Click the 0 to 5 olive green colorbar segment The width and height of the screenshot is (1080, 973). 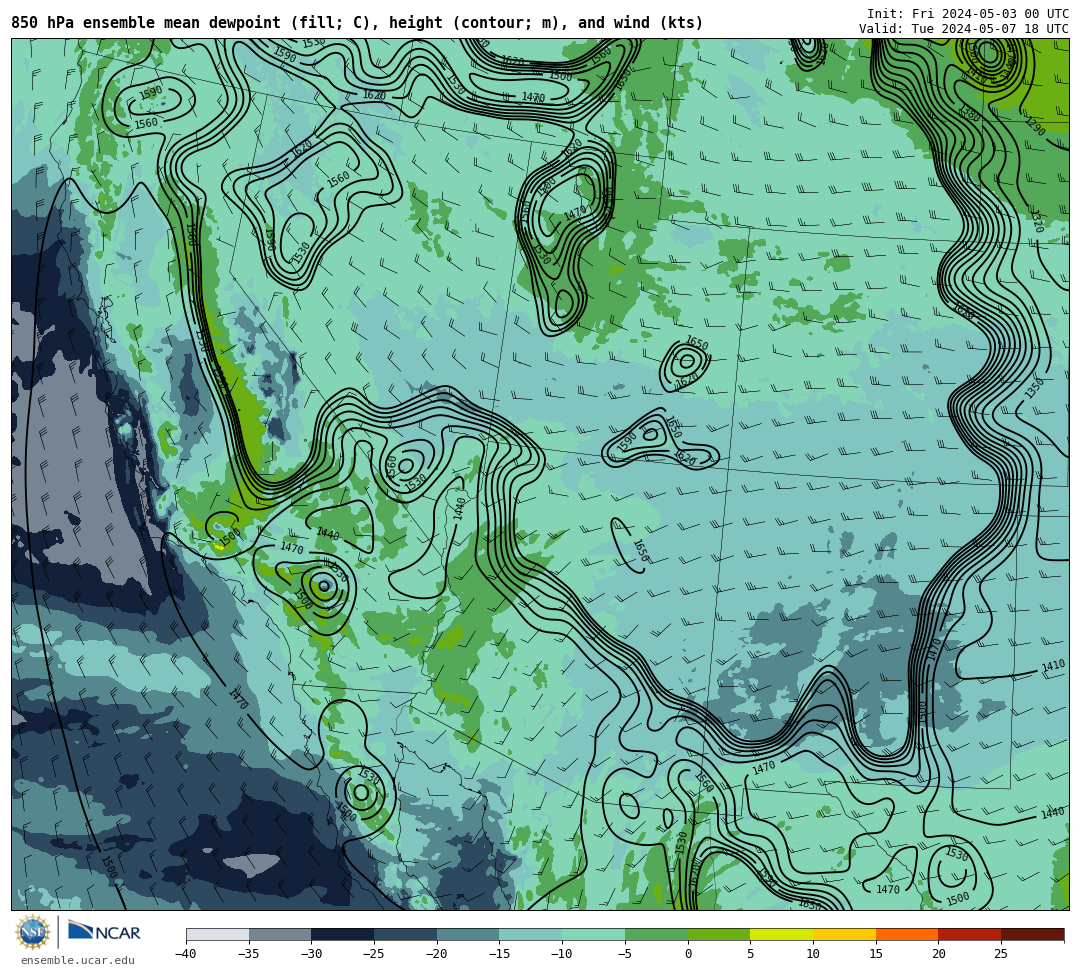(x=719, y=934)
